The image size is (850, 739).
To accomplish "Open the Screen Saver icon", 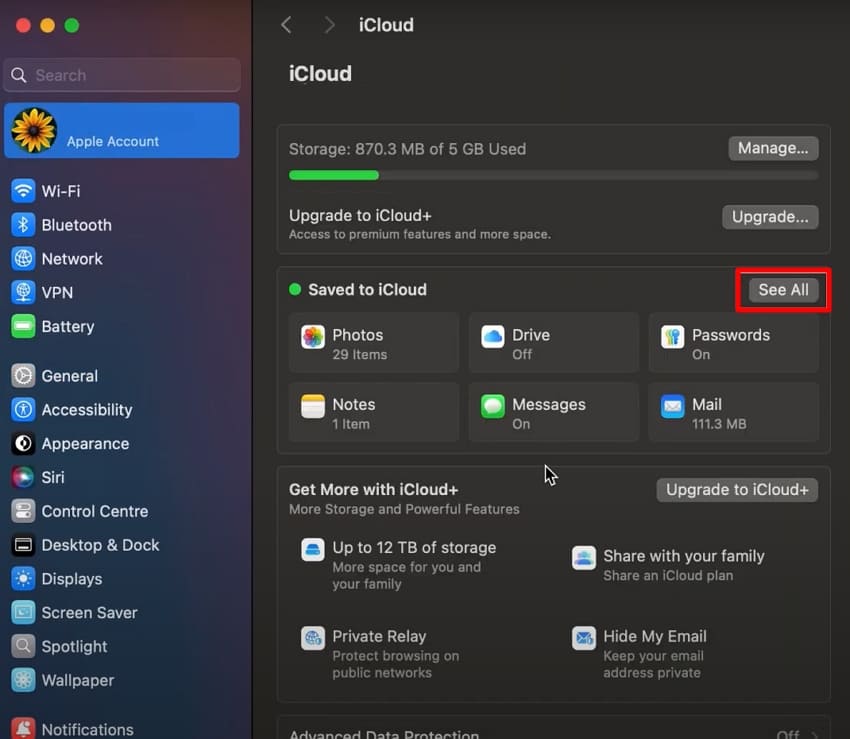I will coord(23,613).
